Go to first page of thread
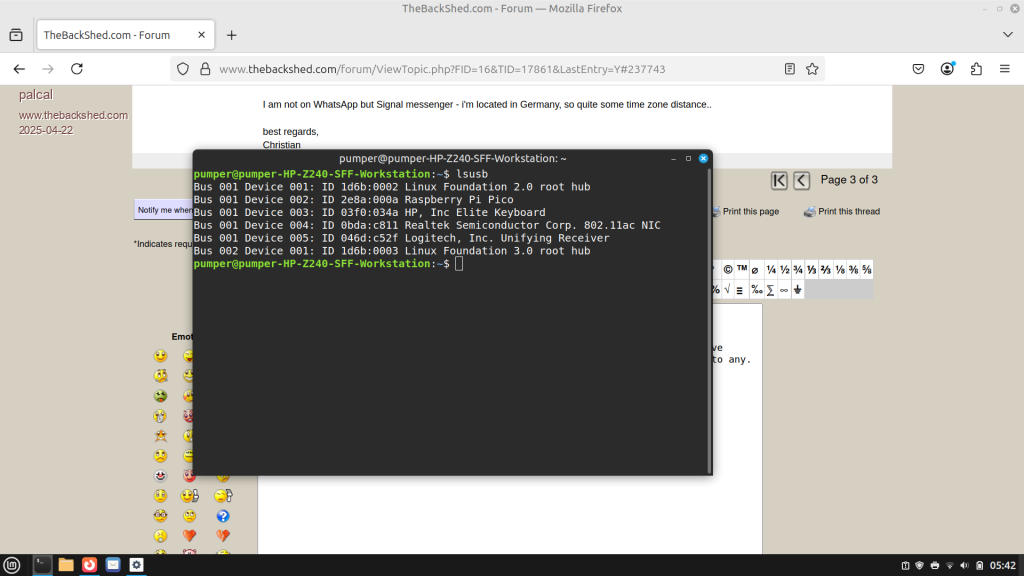This screenshot has height=576, width=1024. (779, 180)
